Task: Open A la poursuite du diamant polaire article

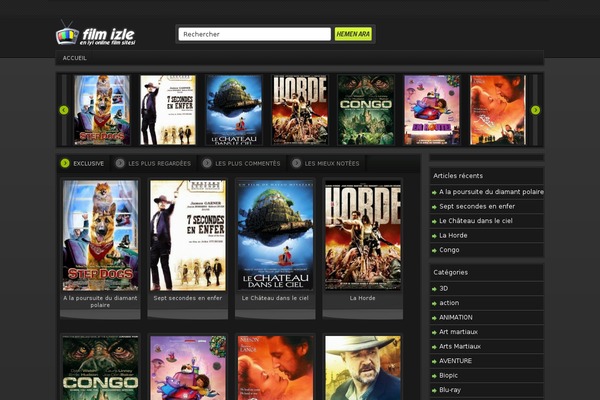Action: pos(491,192)
